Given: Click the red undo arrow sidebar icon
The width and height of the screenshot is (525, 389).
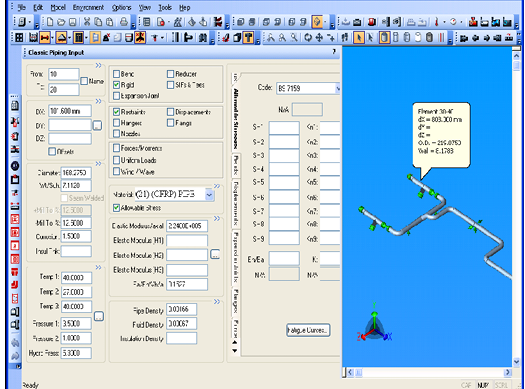Looking at the screenshot, I should coord(15,285).
